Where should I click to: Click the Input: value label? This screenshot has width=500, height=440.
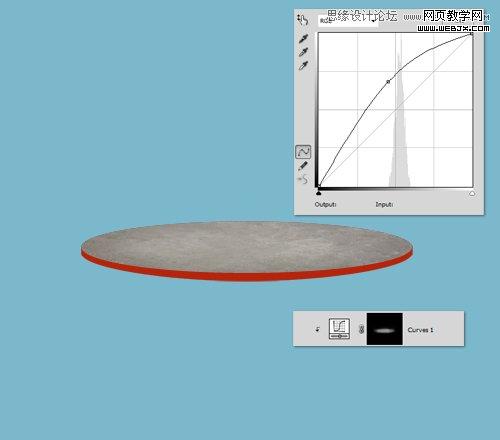pos(384,204)
